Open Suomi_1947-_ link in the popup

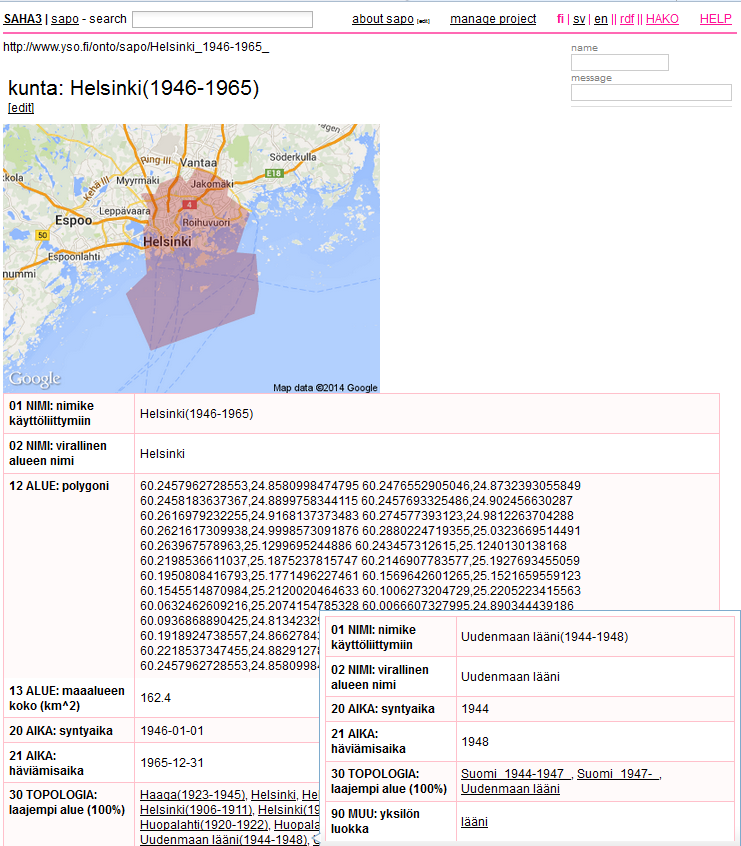click(618, 774)
